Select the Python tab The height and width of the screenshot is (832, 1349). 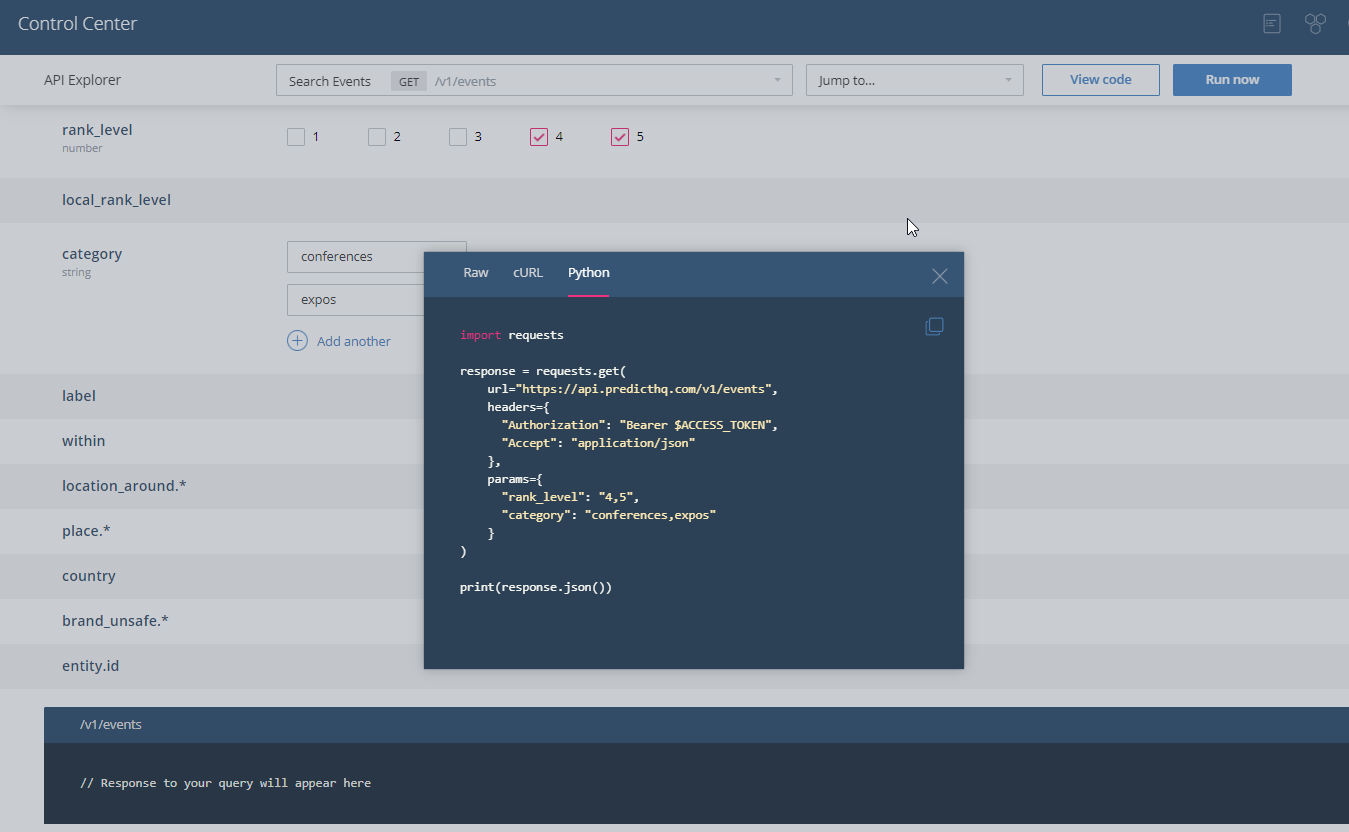(x=589, y=273)
